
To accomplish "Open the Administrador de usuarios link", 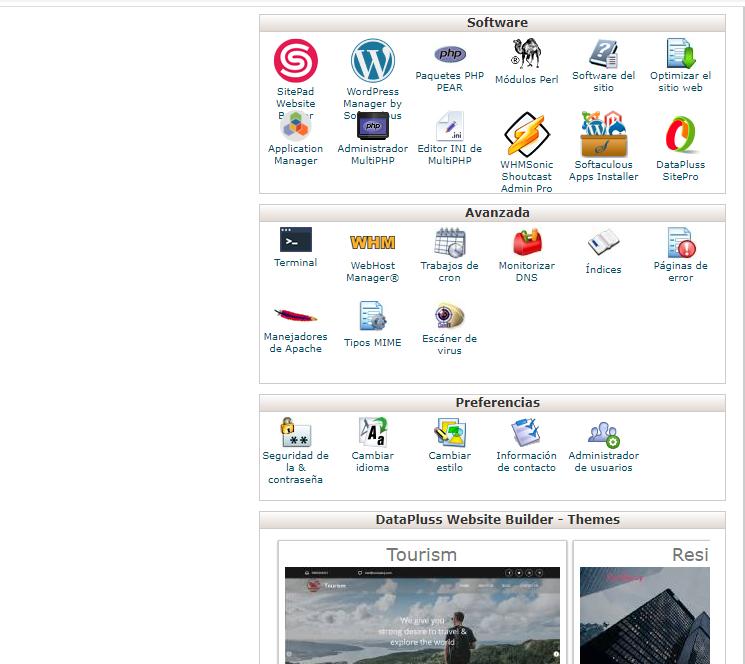I will 603,461.
